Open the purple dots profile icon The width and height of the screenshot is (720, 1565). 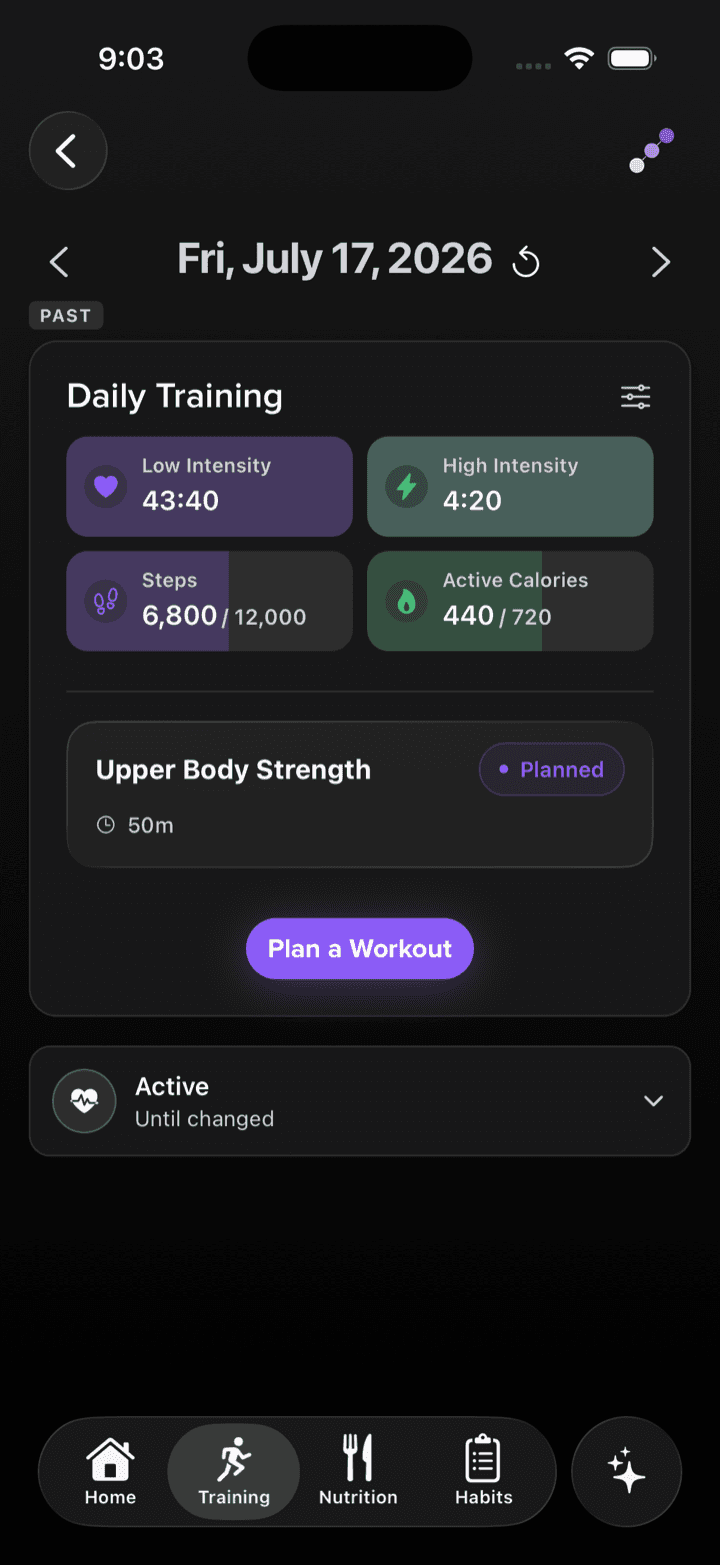pyautogui.click(x=651, y=151)
